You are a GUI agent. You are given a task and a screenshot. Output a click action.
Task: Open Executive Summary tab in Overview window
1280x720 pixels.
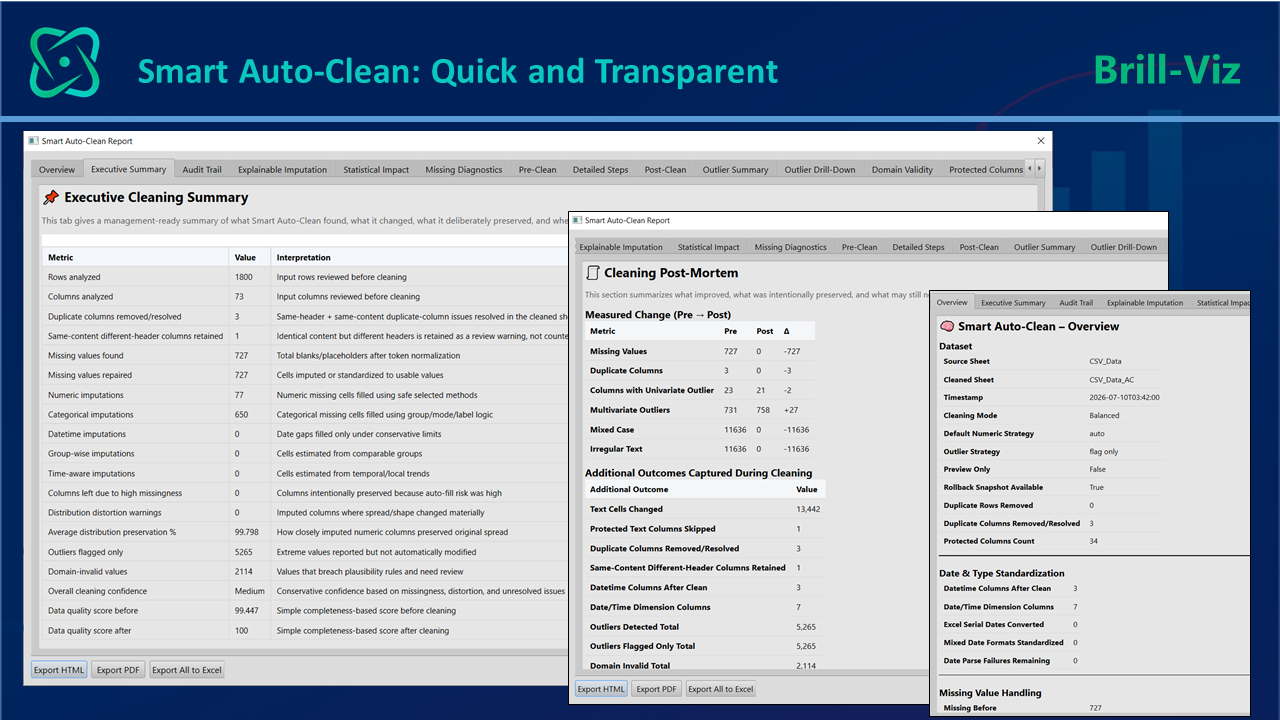coord(1013,302)
